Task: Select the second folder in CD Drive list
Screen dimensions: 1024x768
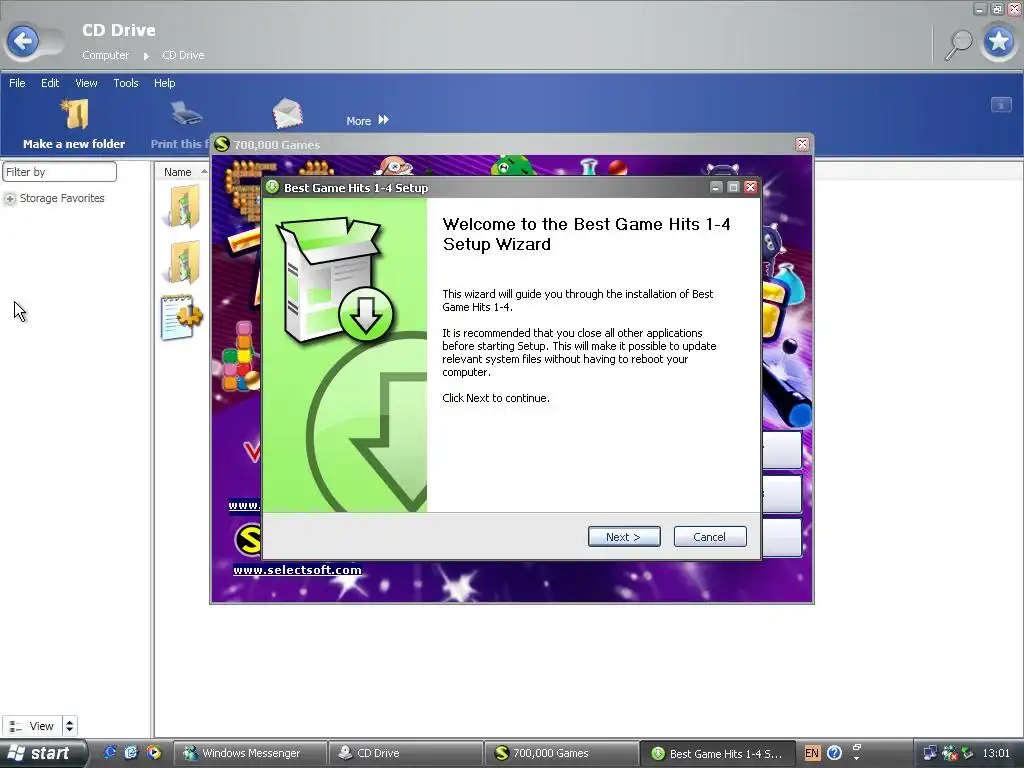Action: [x=184, y=262]
